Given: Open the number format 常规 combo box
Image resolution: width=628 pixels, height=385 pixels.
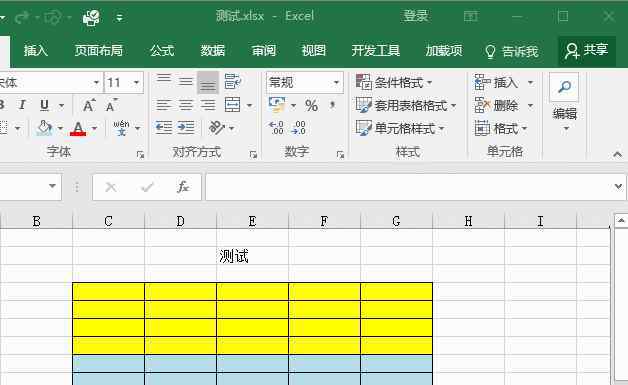Looking at the screenshot, I should click(304, 83).
